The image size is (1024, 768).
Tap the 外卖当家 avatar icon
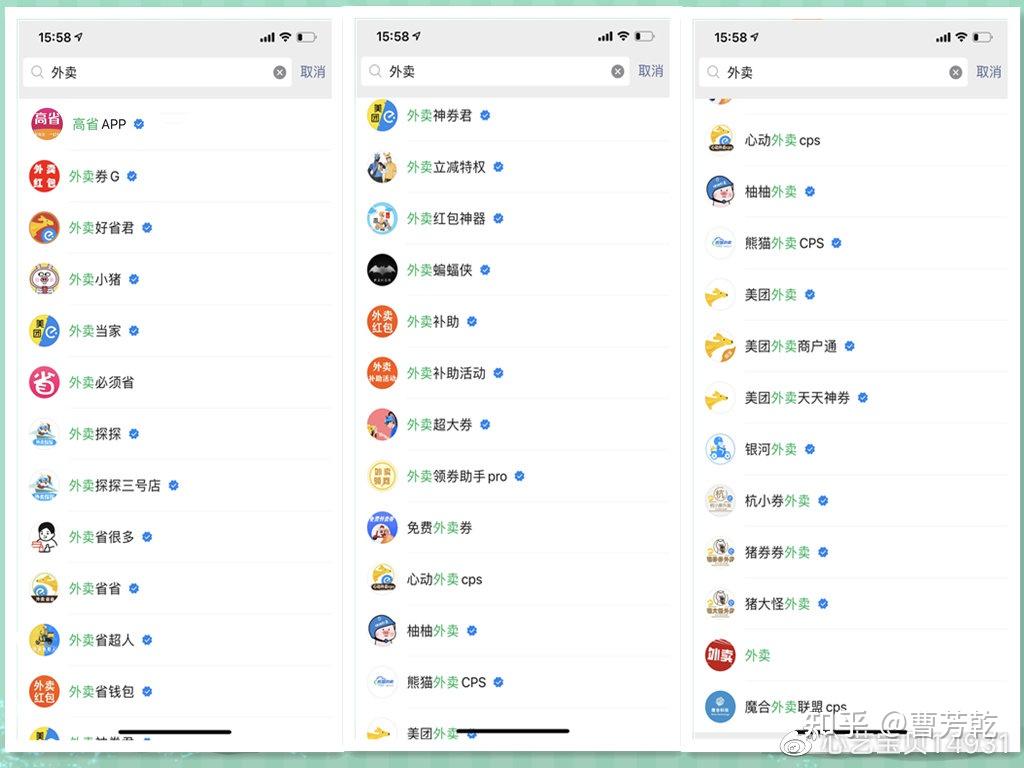coord(44,330)
